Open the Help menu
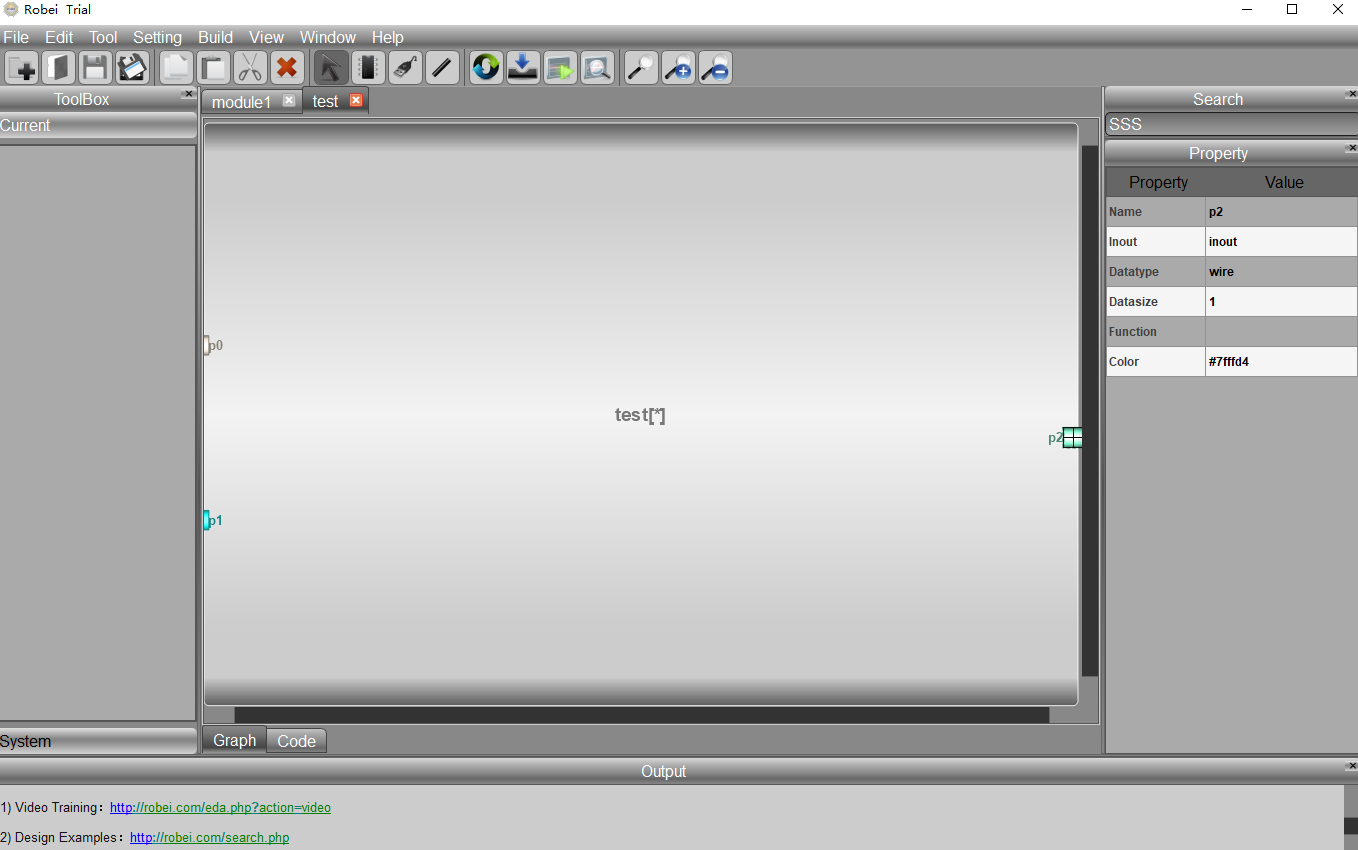The image size is (1358, 850). point(388,37)
